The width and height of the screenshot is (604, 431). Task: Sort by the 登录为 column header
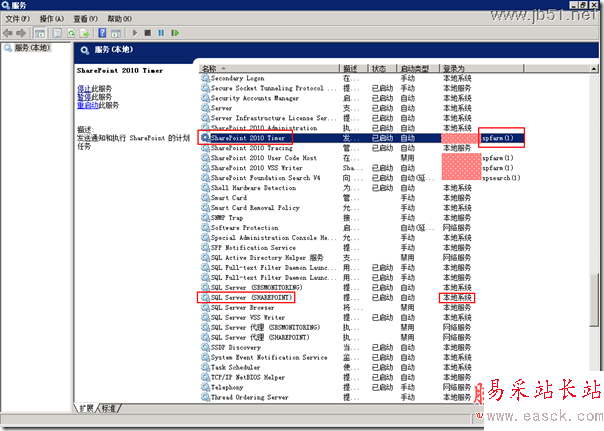(x=482, y=69)
